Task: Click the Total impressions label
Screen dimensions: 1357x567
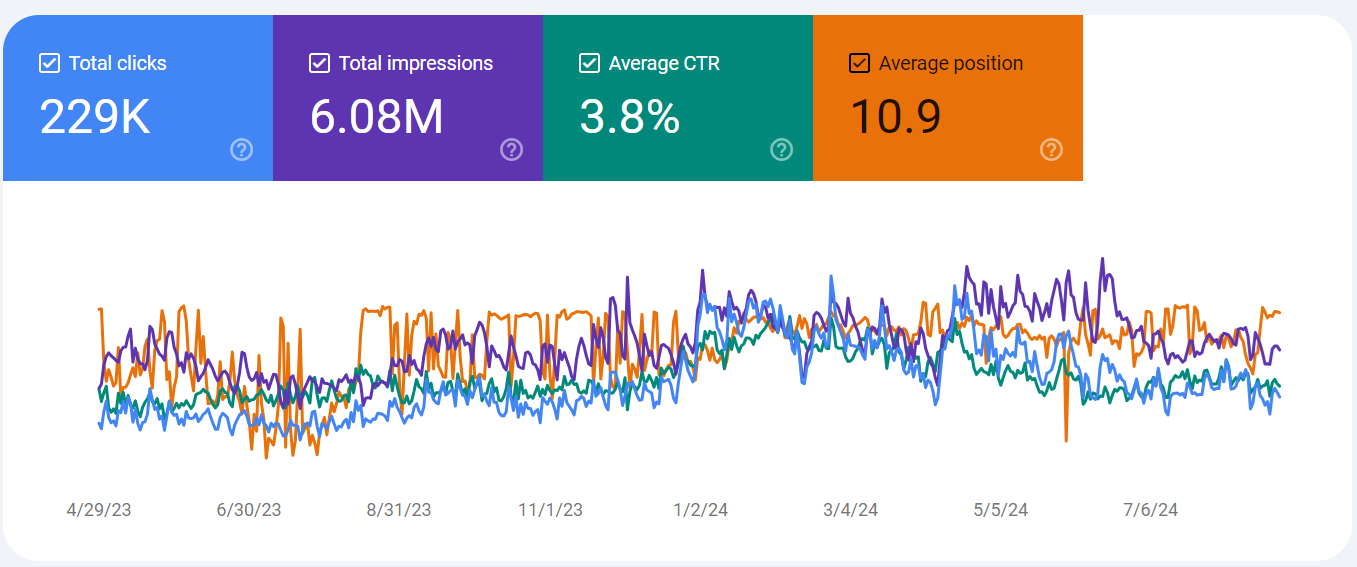Action: [x=416, y=63]
